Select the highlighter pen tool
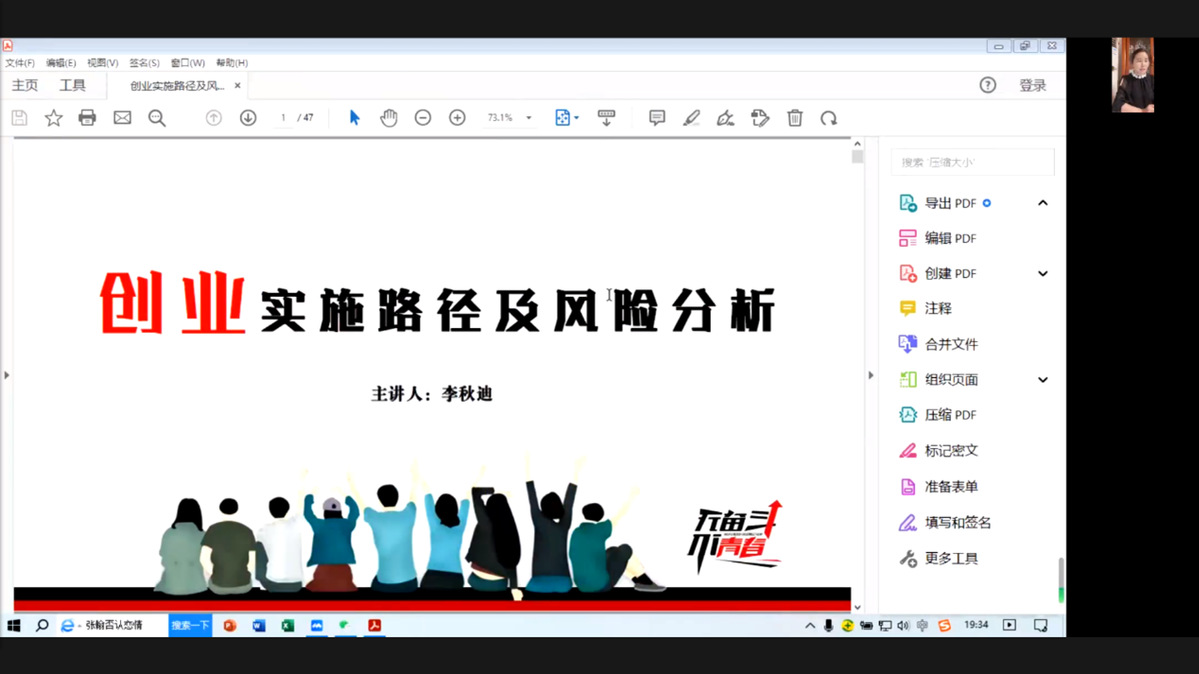 tap(691, 118)
